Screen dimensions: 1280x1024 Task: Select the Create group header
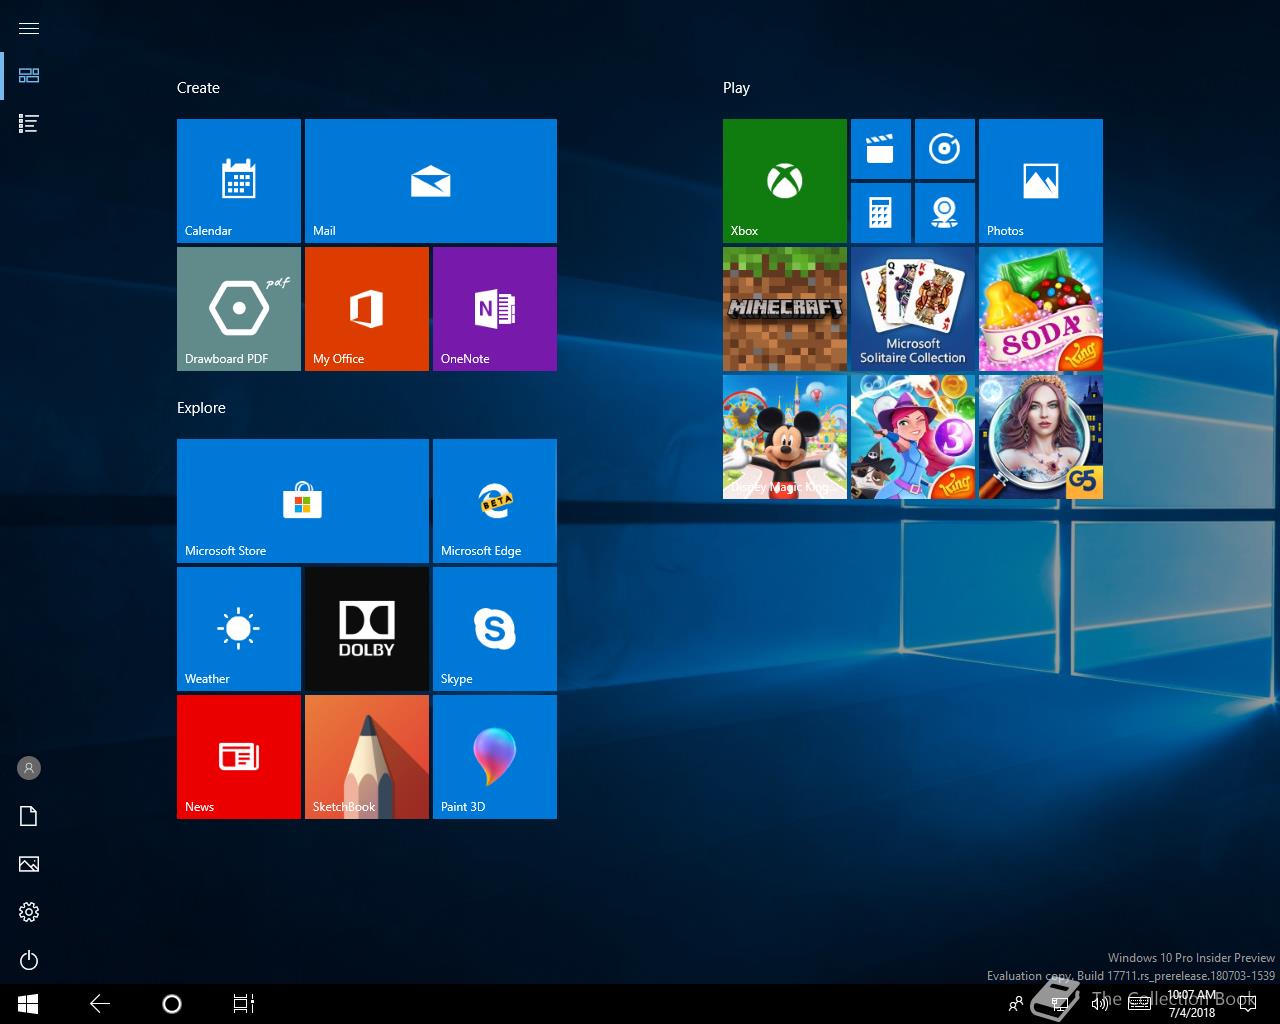click(x=198, y=88)
